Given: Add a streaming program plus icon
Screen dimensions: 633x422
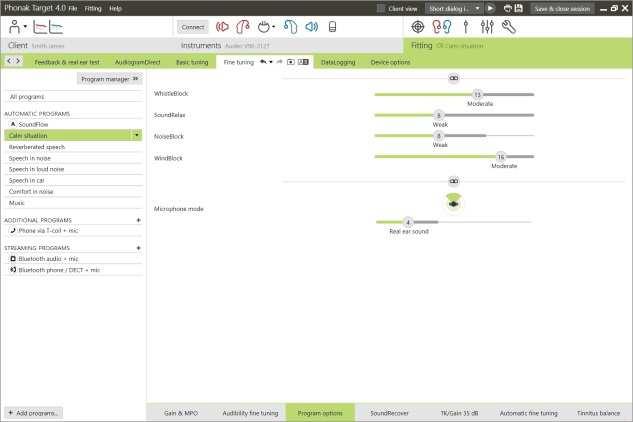Looking at the screenshot, I should coord(138,248).
